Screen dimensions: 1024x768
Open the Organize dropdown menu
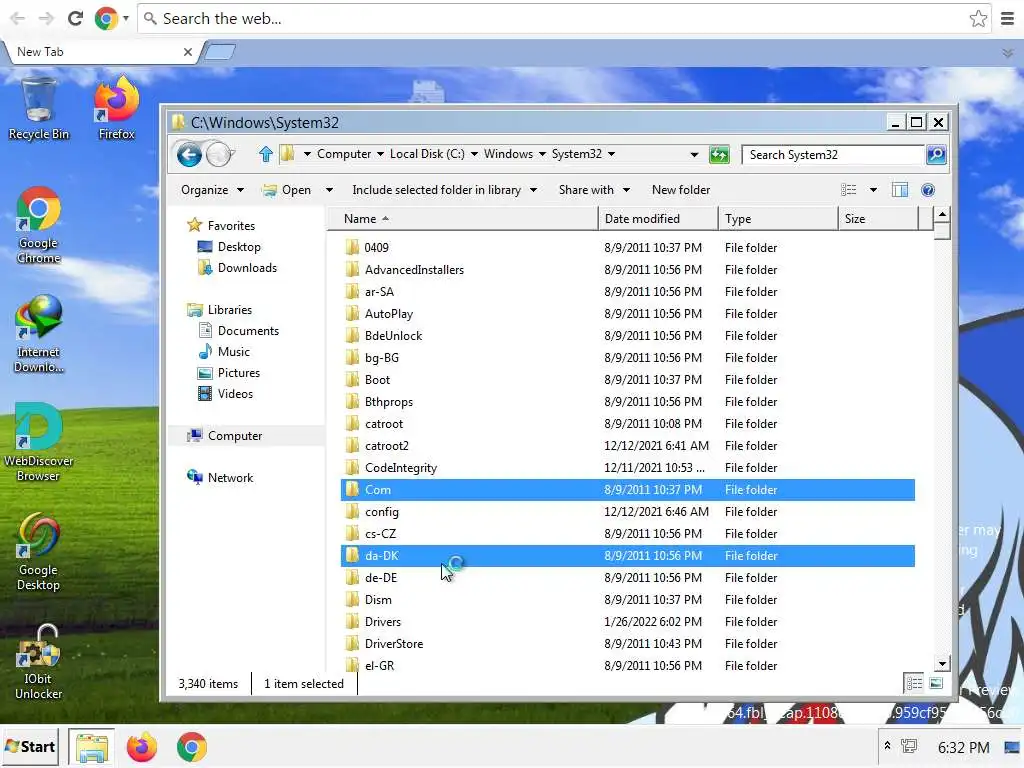[212, 190]
